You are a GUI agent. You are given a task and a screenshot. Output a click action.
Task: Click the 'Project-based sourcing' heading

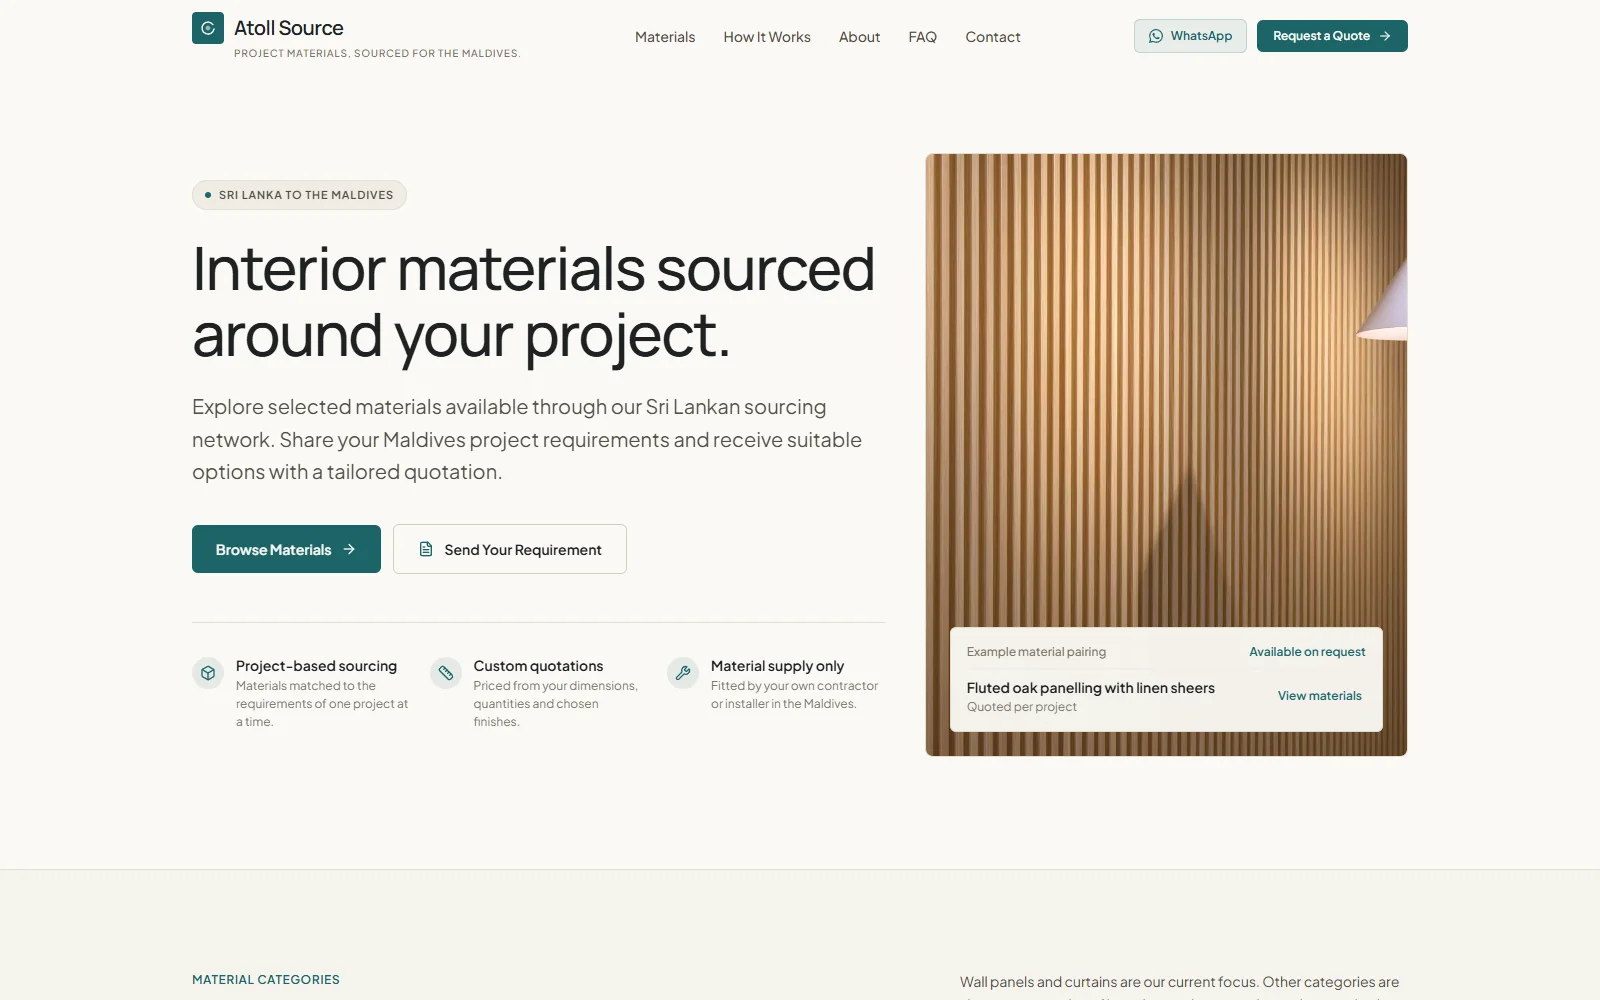click(316, 666)
